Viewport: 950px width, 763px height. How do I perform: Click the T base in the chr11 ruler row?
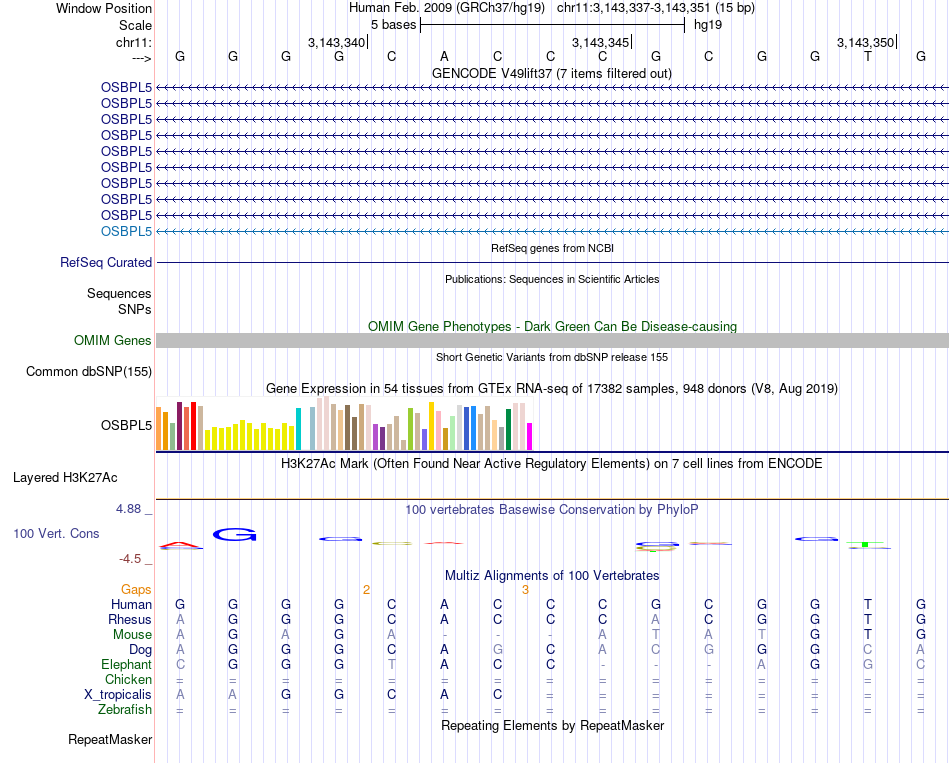pyautogui.click(x=868, y=56)
